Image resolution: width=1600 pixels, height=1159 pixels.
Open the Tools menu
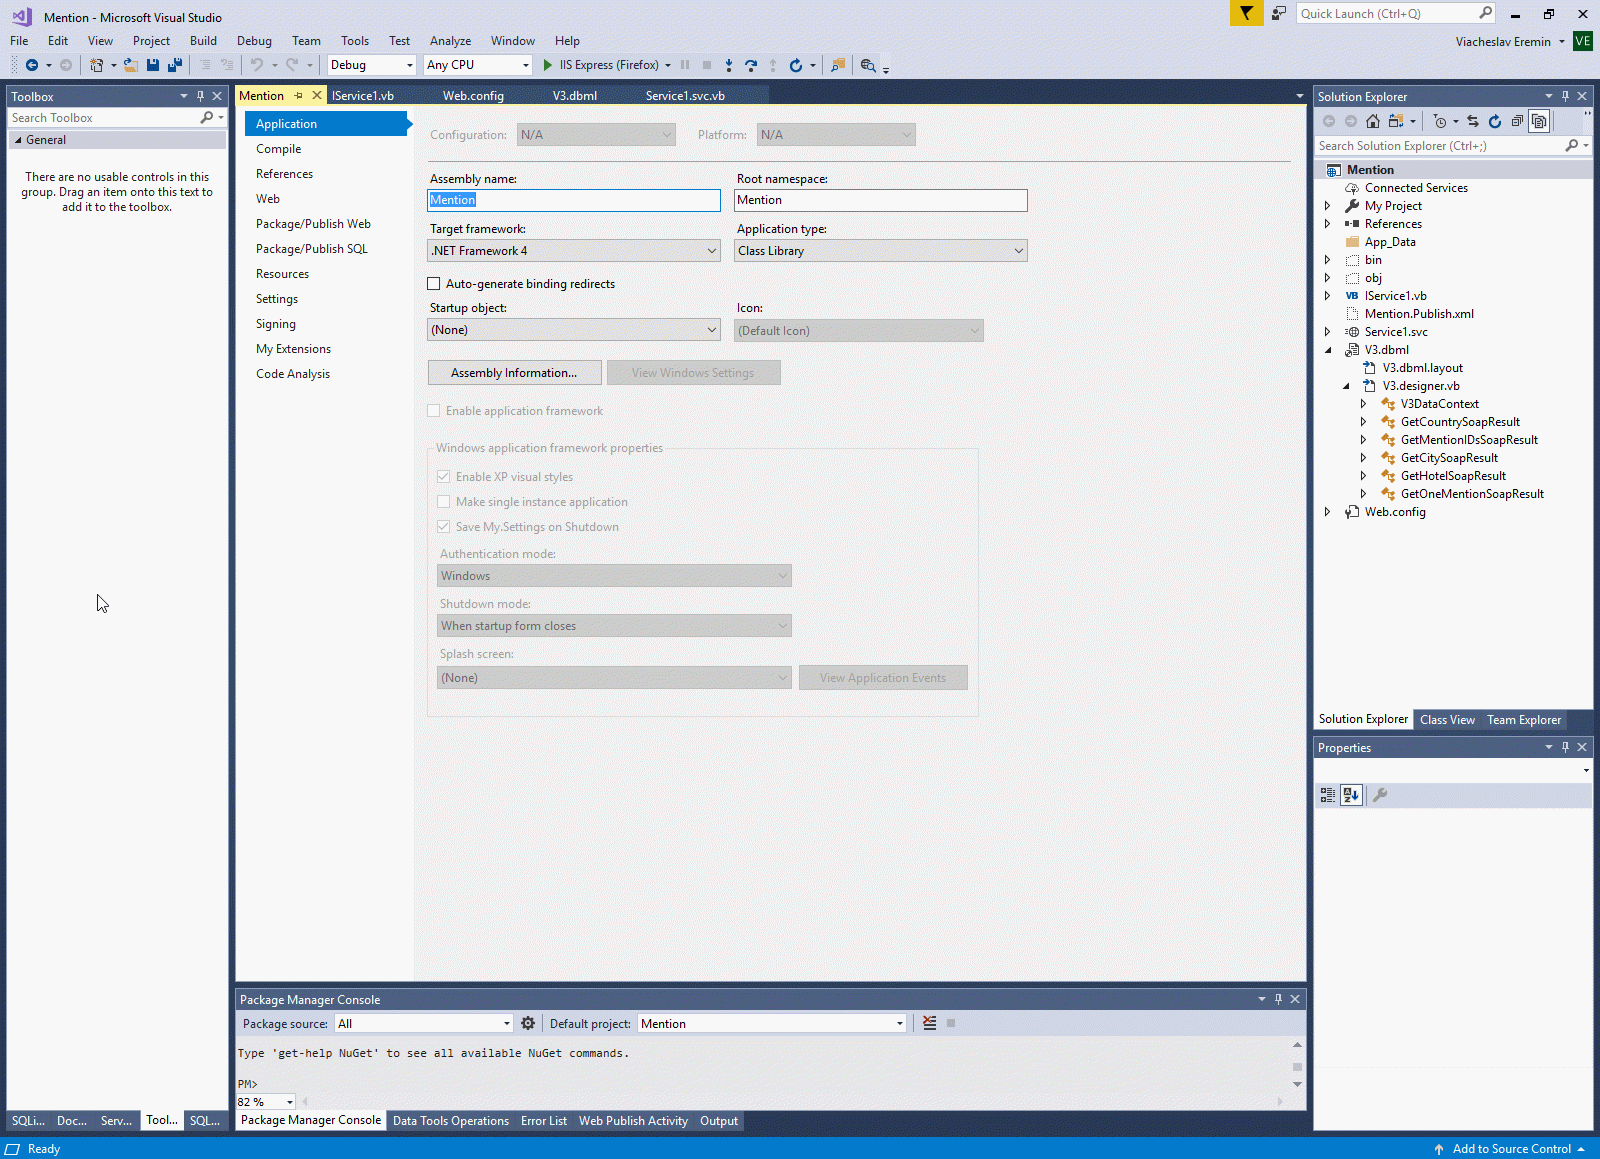click(x=355, y=41)
